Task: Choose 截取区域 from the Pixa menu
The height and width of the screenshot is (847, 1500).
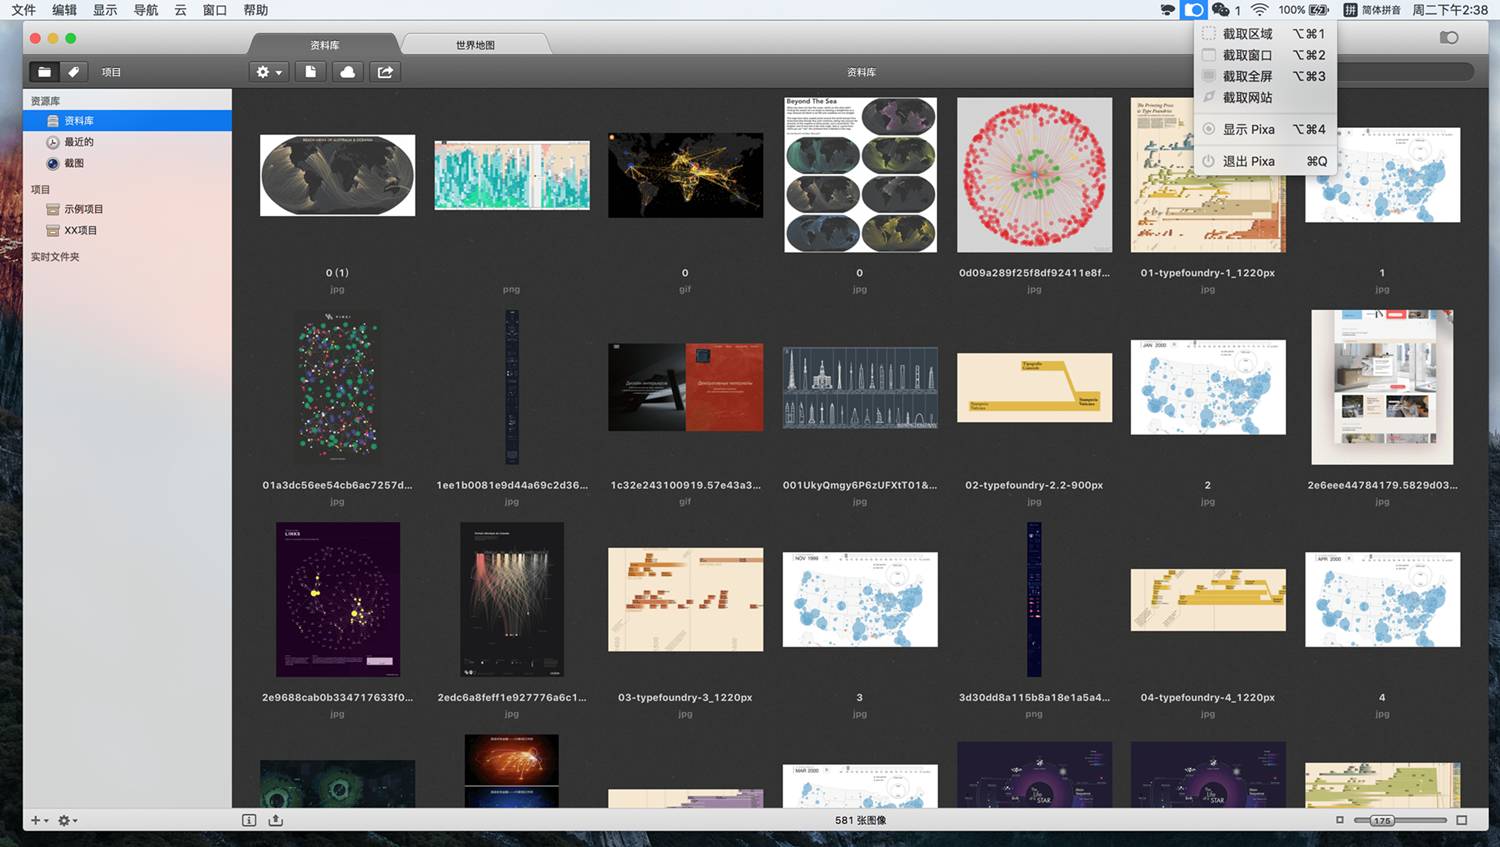Action: tap(1265, 34)
